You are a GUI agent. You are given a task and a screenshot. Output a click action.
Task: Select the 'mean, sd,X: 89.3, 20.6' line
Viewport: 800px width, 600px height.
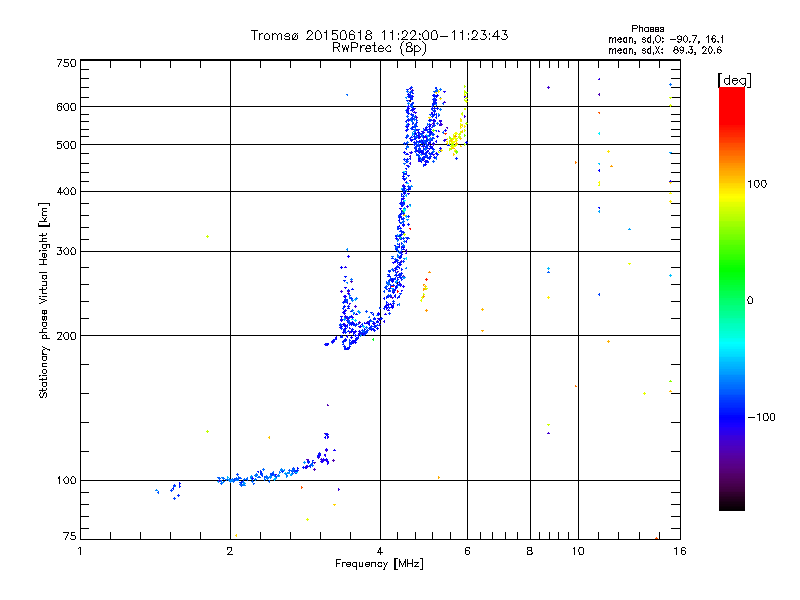click(x=665, y=50)
